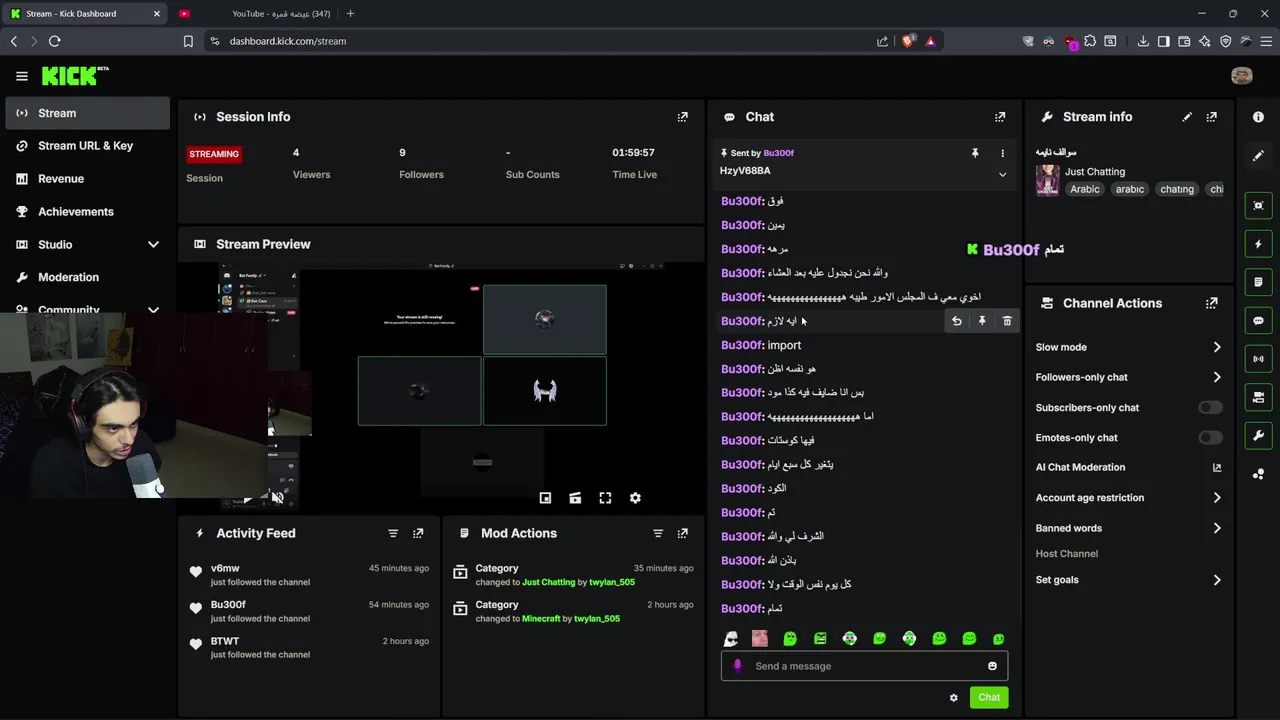Edit stream info with pencil icon
The height and width of the screenshot is (720, 1280).
tap(1187, 117)
